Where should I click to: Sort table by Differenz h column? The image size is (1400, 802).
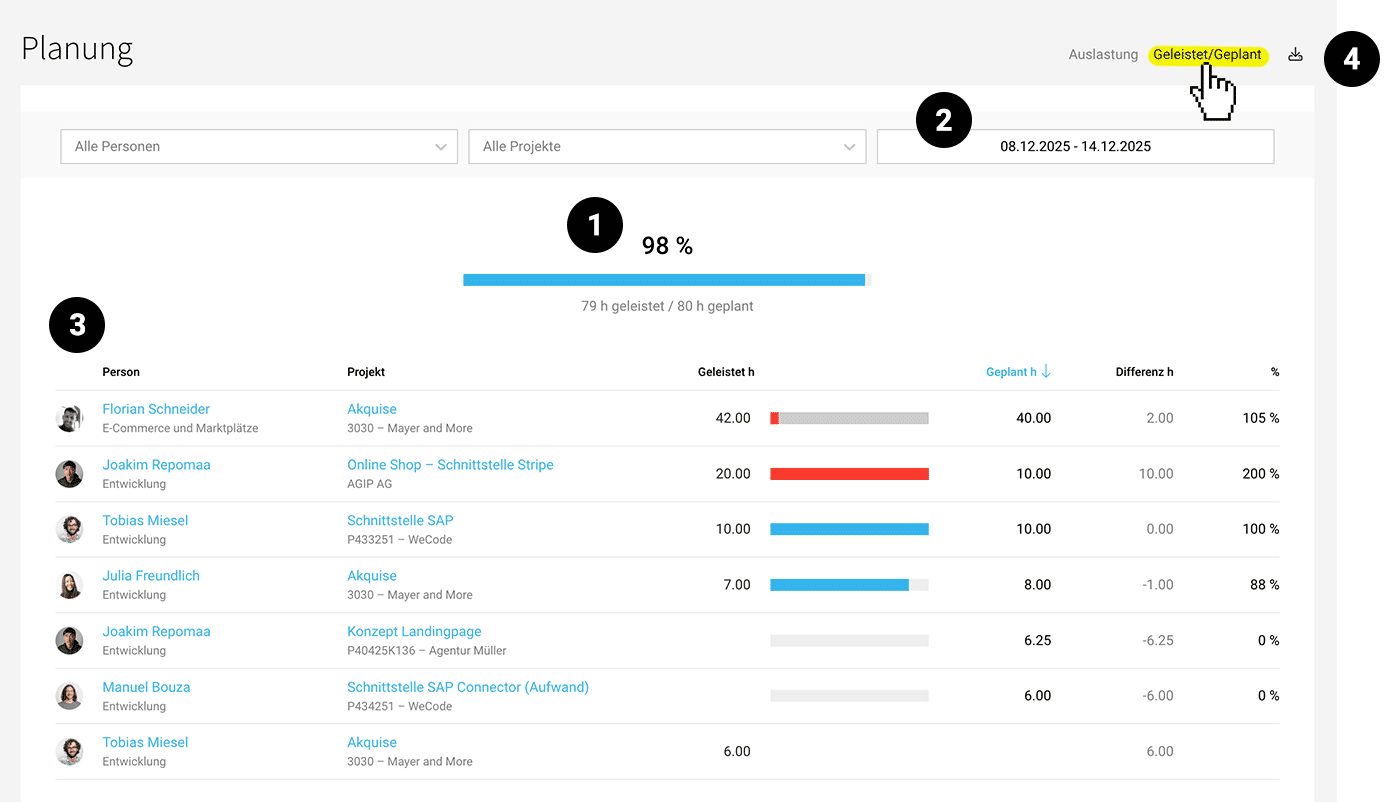pos(1144,372)
